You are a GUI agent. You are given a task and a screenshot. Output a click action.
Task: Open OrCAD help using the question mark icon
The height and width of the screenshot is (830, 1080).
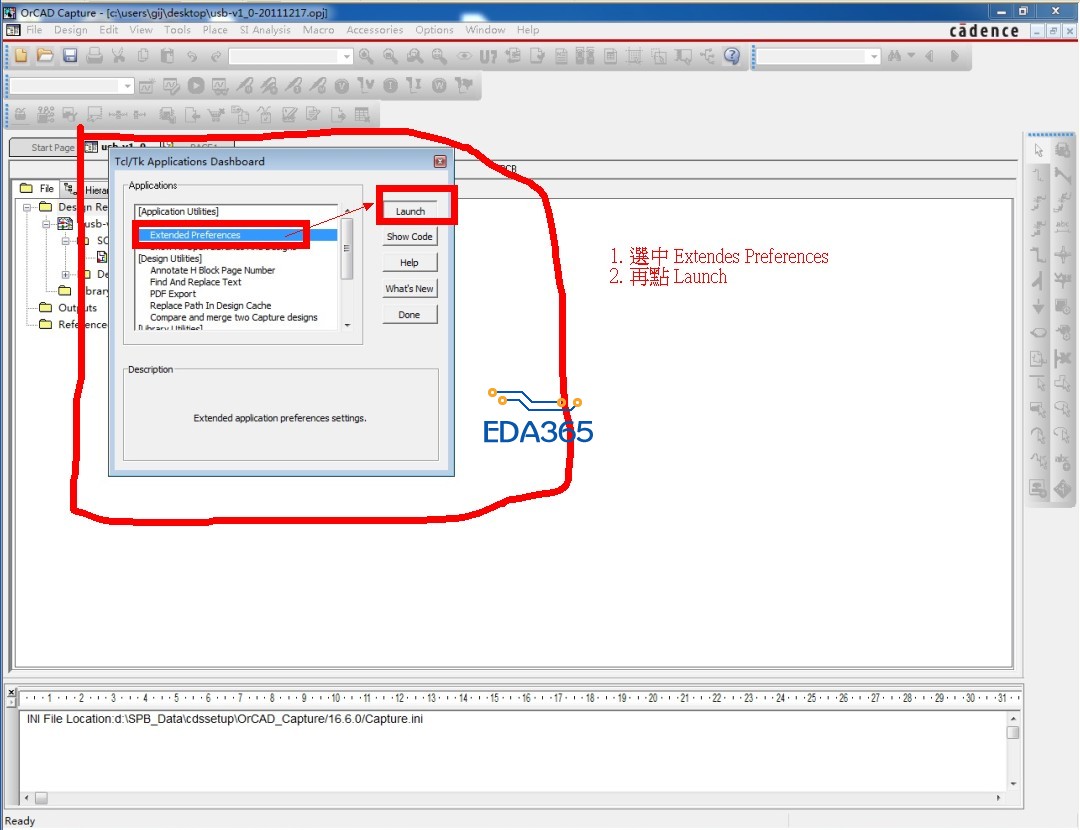730,56
